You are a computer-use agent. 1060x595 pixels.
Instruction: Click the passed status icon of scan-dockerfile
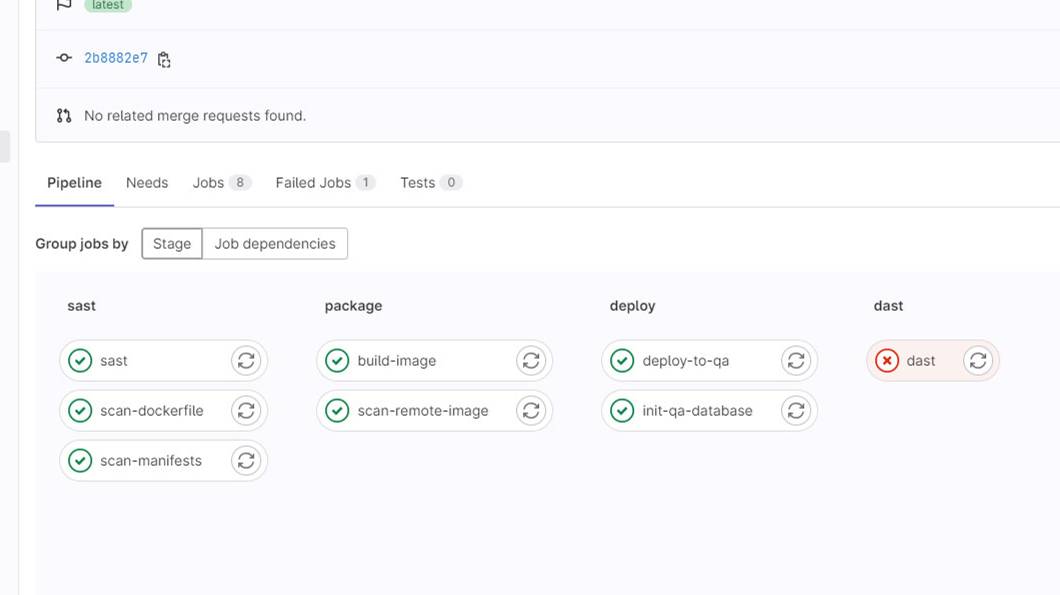point(80,410)
